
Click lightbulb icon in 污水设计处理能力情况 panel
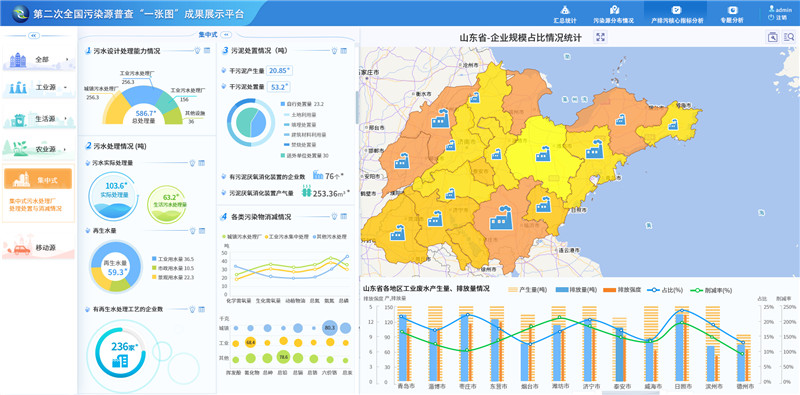tap(197, 51)
